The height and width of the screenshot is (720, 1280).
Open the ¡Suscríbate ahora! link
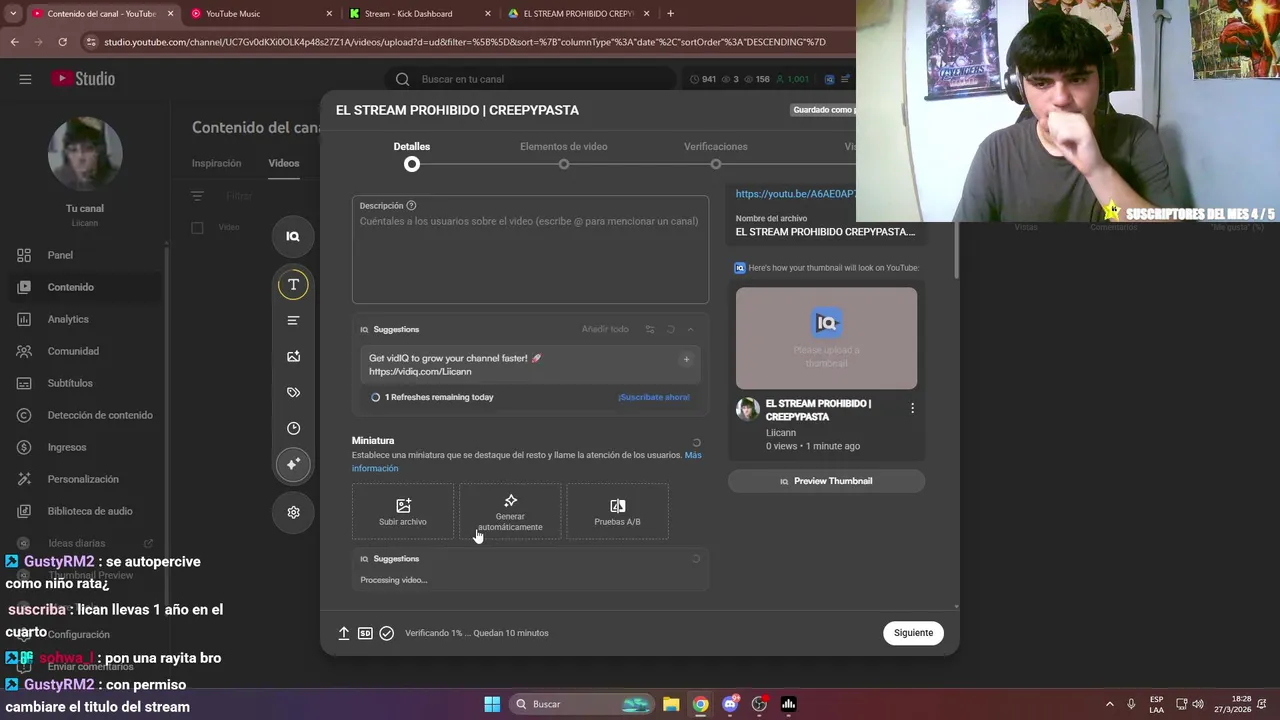[x=653, y=397]
